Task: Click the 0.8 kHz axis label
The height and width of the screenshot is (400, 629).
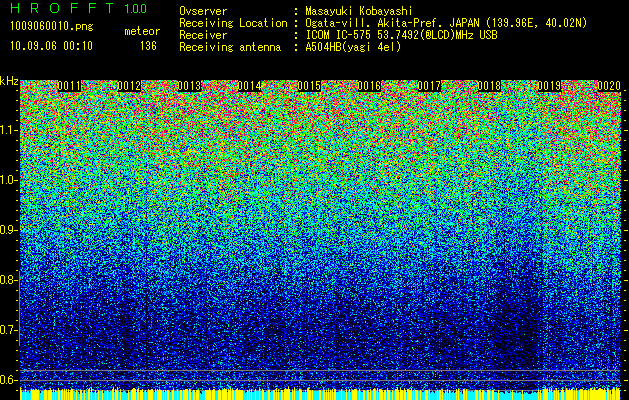Action: pyautogui.click(x=9, y=280)
